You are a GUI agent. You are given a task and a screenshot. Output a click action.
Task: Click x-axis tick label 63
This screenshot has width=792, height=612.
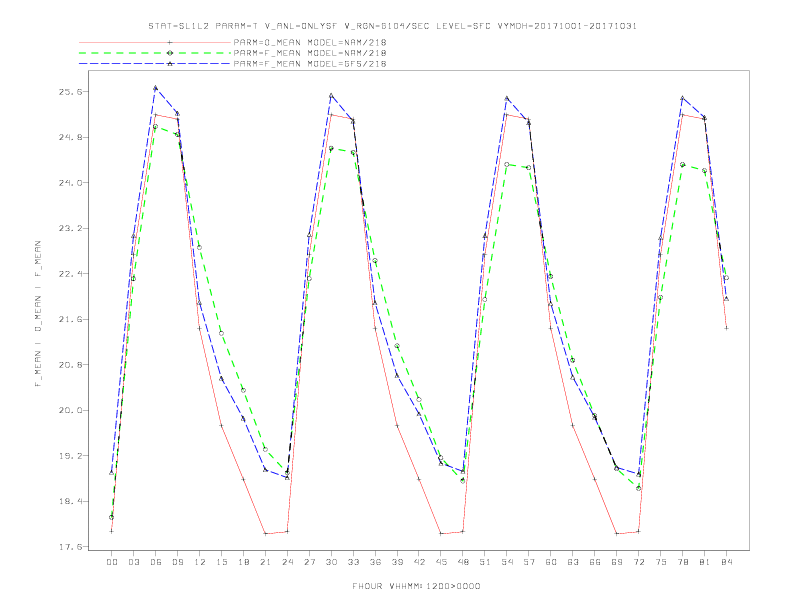point(573,562)
